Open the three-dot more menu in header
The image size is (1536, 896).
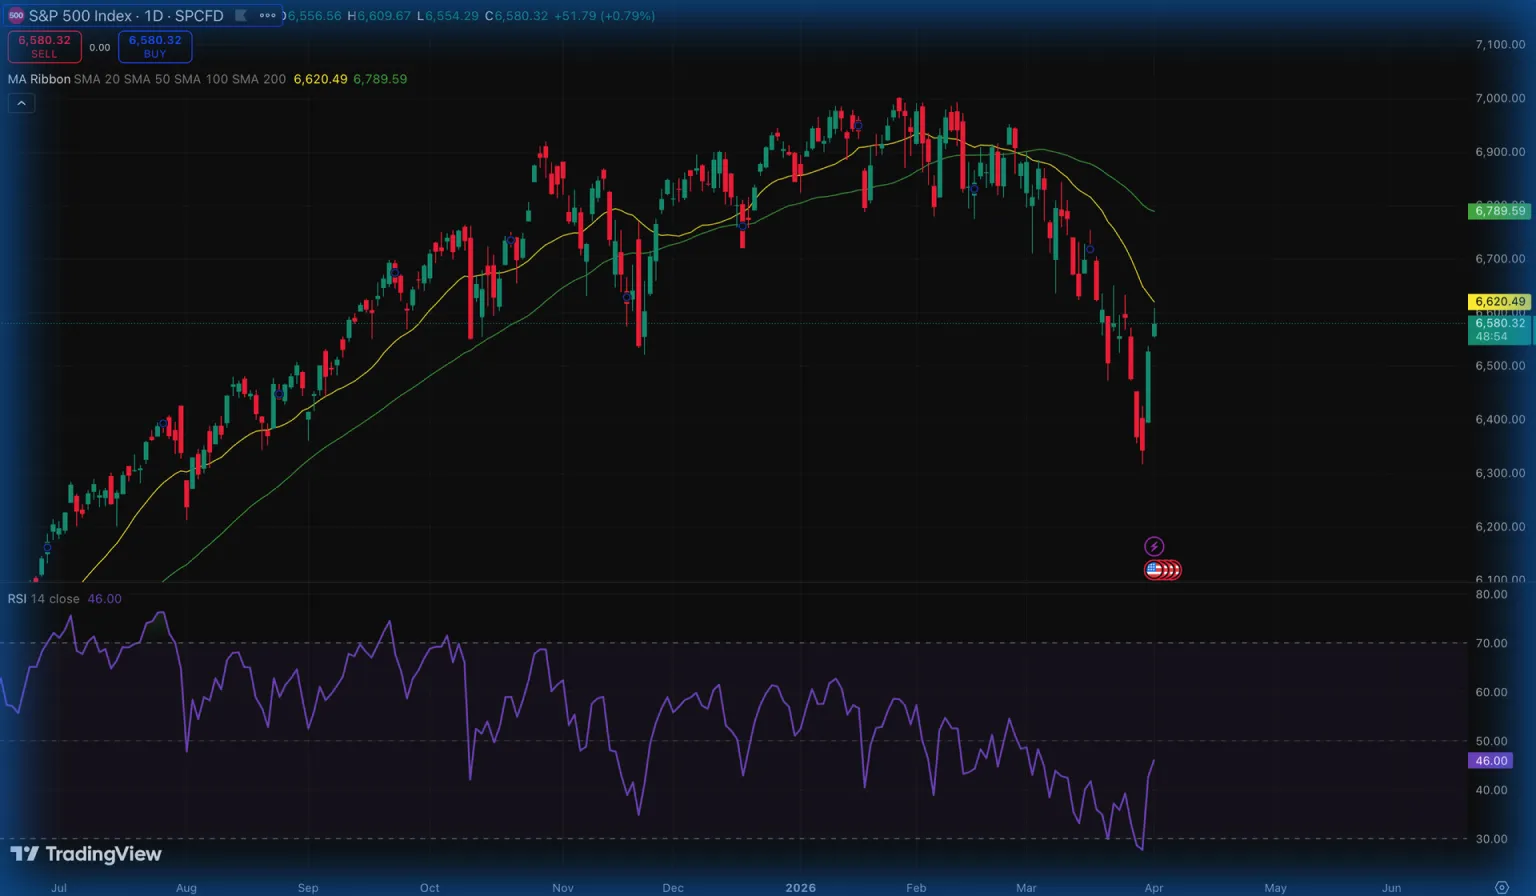click(x=267, y=16)
